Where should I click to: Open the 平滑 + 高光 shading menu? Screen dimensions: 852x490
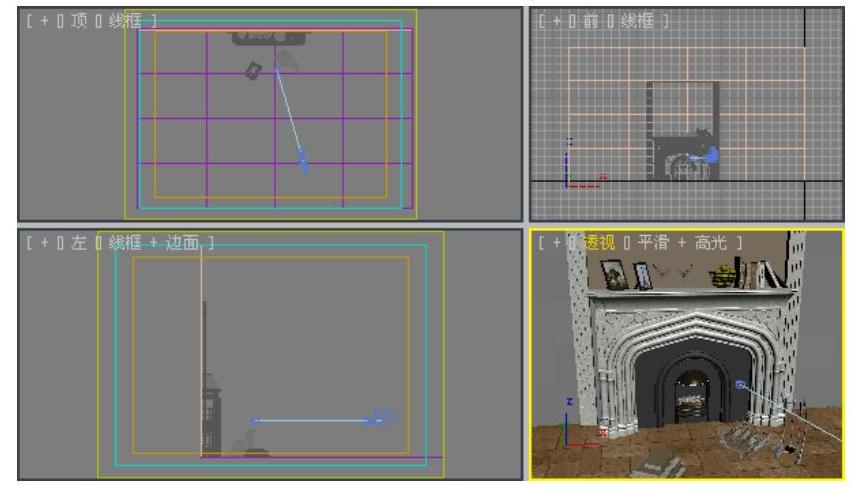click(x=682, y=242)
